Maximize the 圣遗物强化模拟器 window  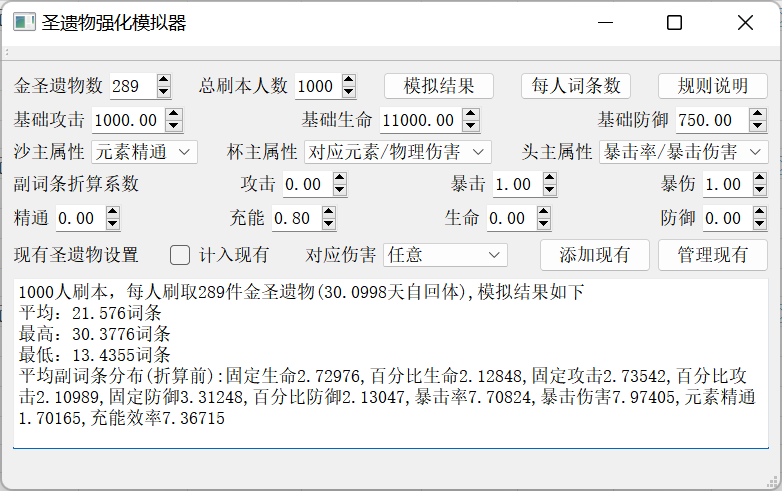(x=674, y=22)
